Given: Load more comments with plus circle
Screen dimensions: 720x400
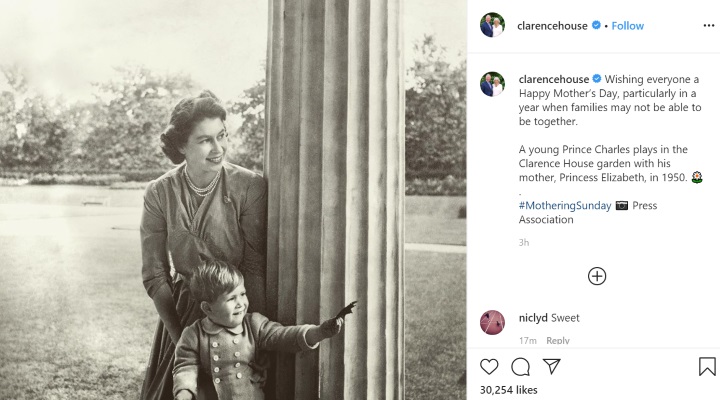Looking at the screenshot, I should coord(597,276).
